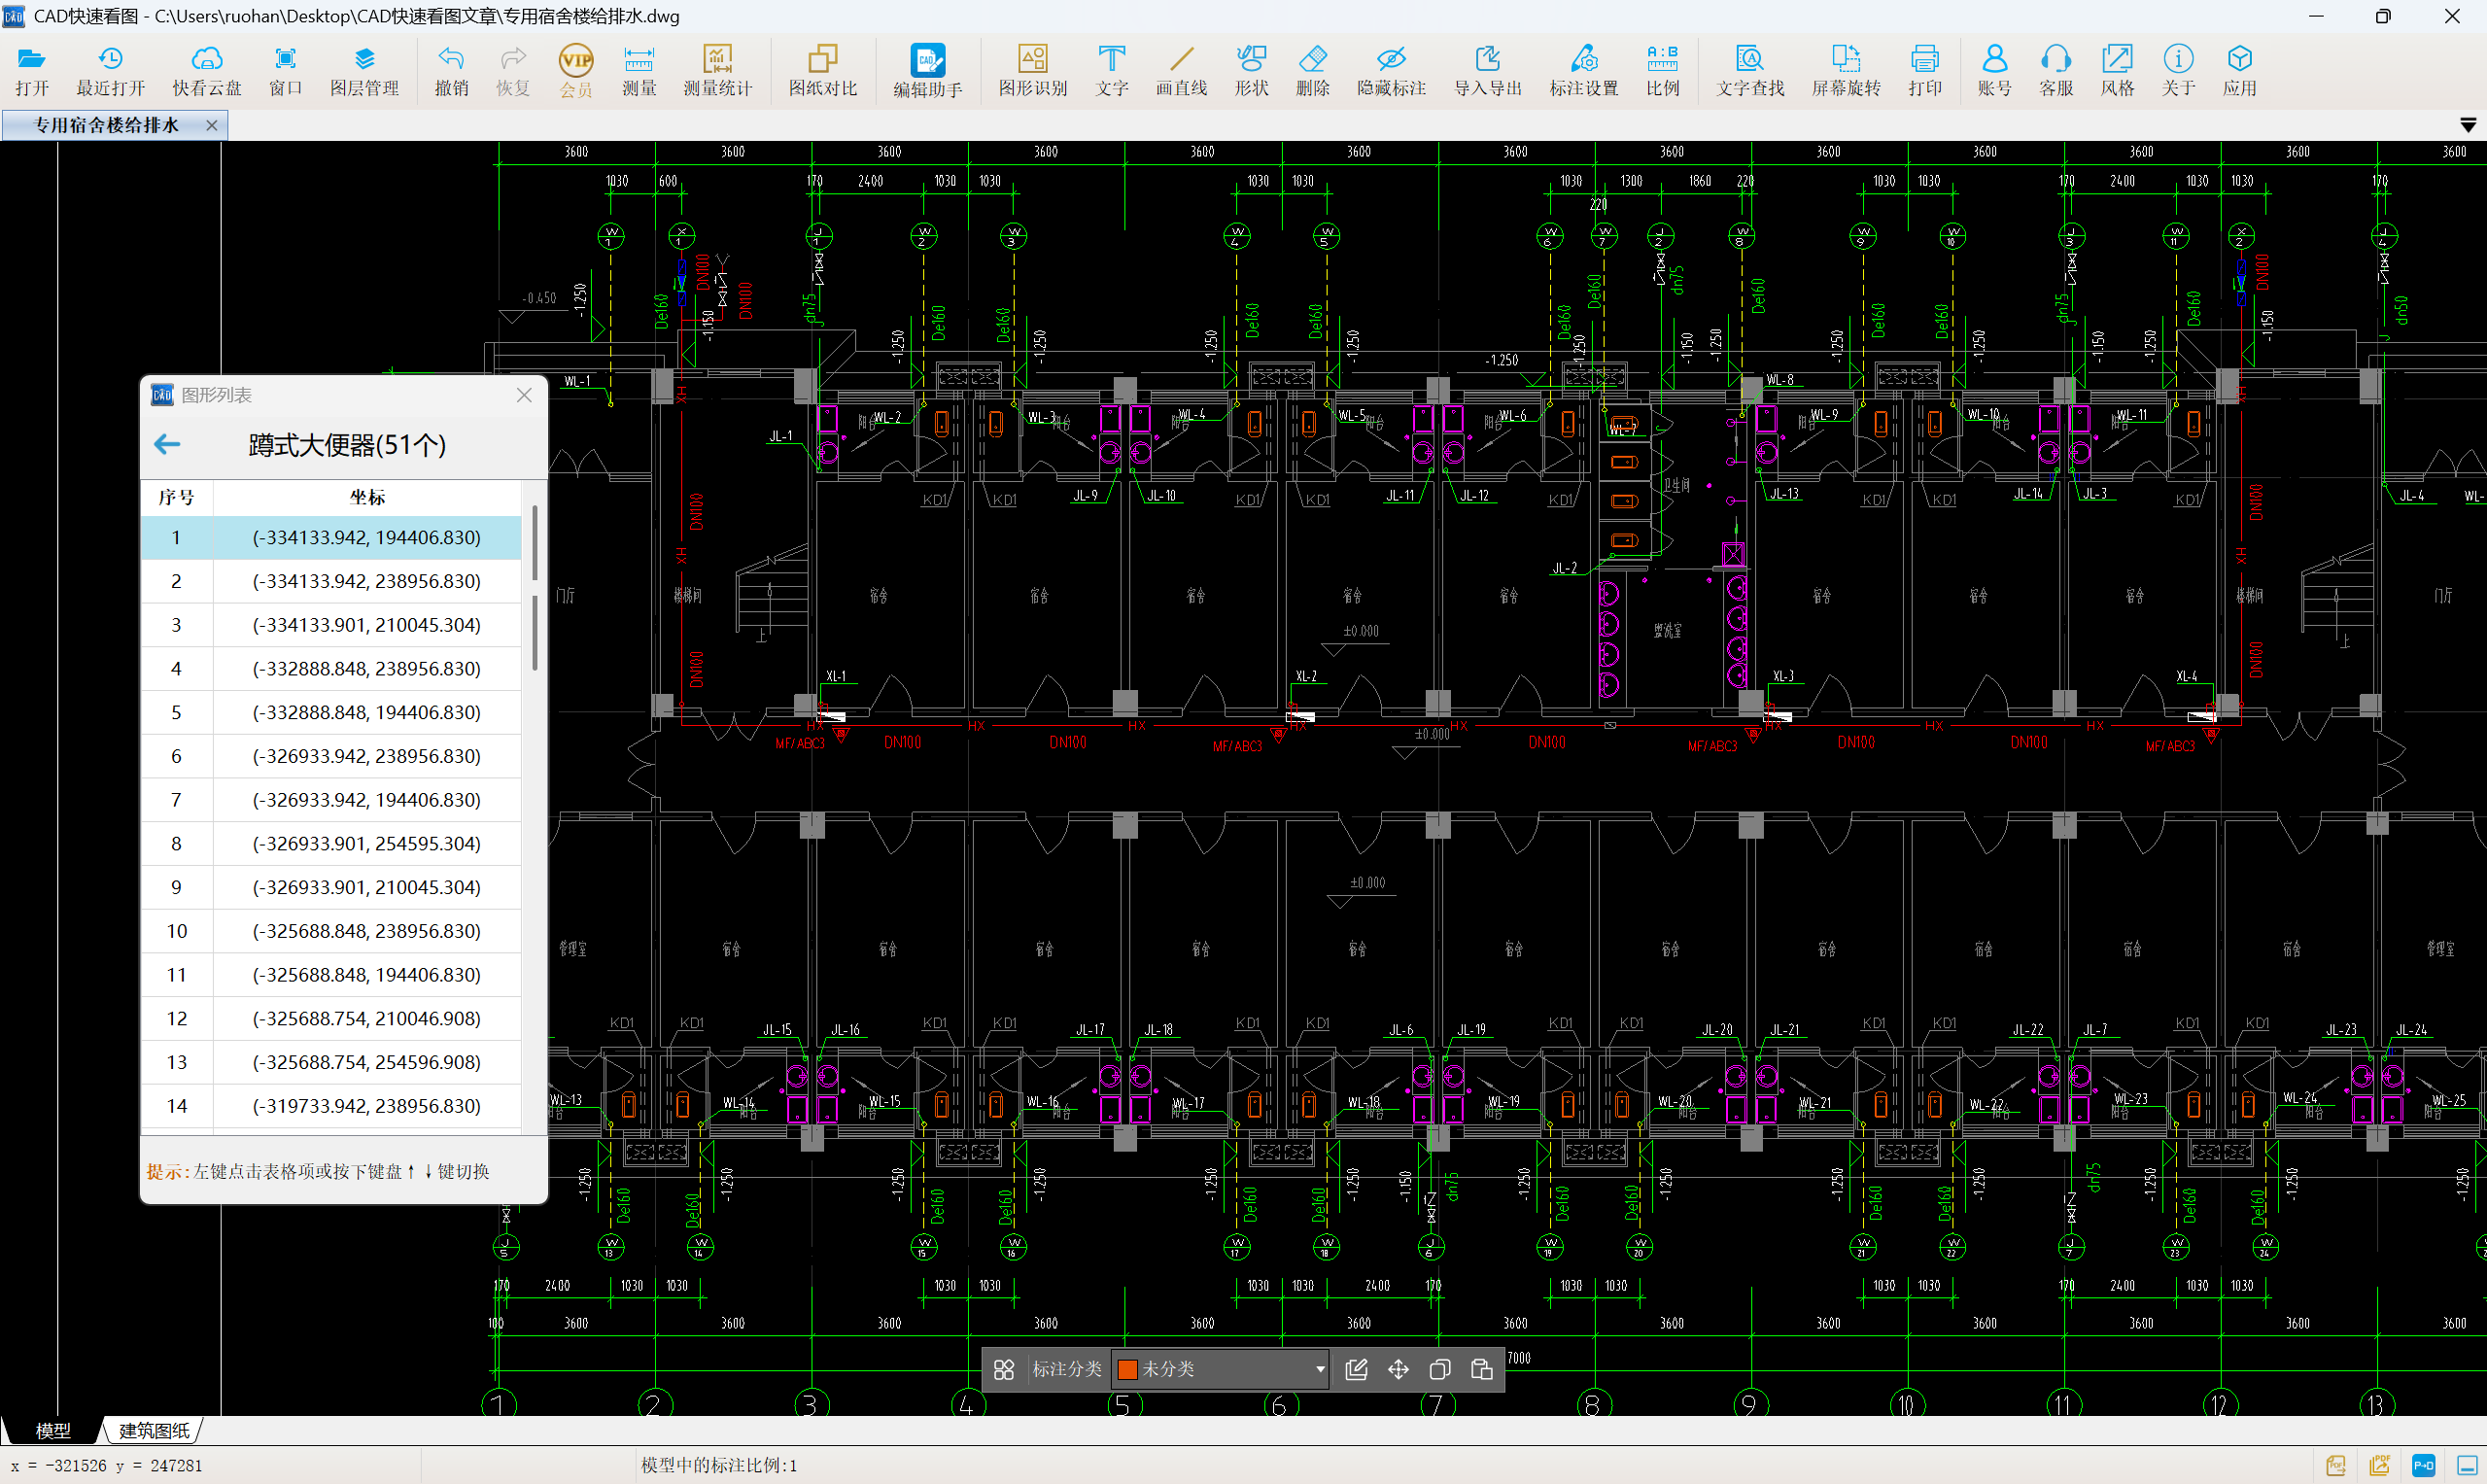Image resolution: width=2487 pixels, height=1484 pixels.
Task: Select row 7 in the coordinates list
Action: 366,799
